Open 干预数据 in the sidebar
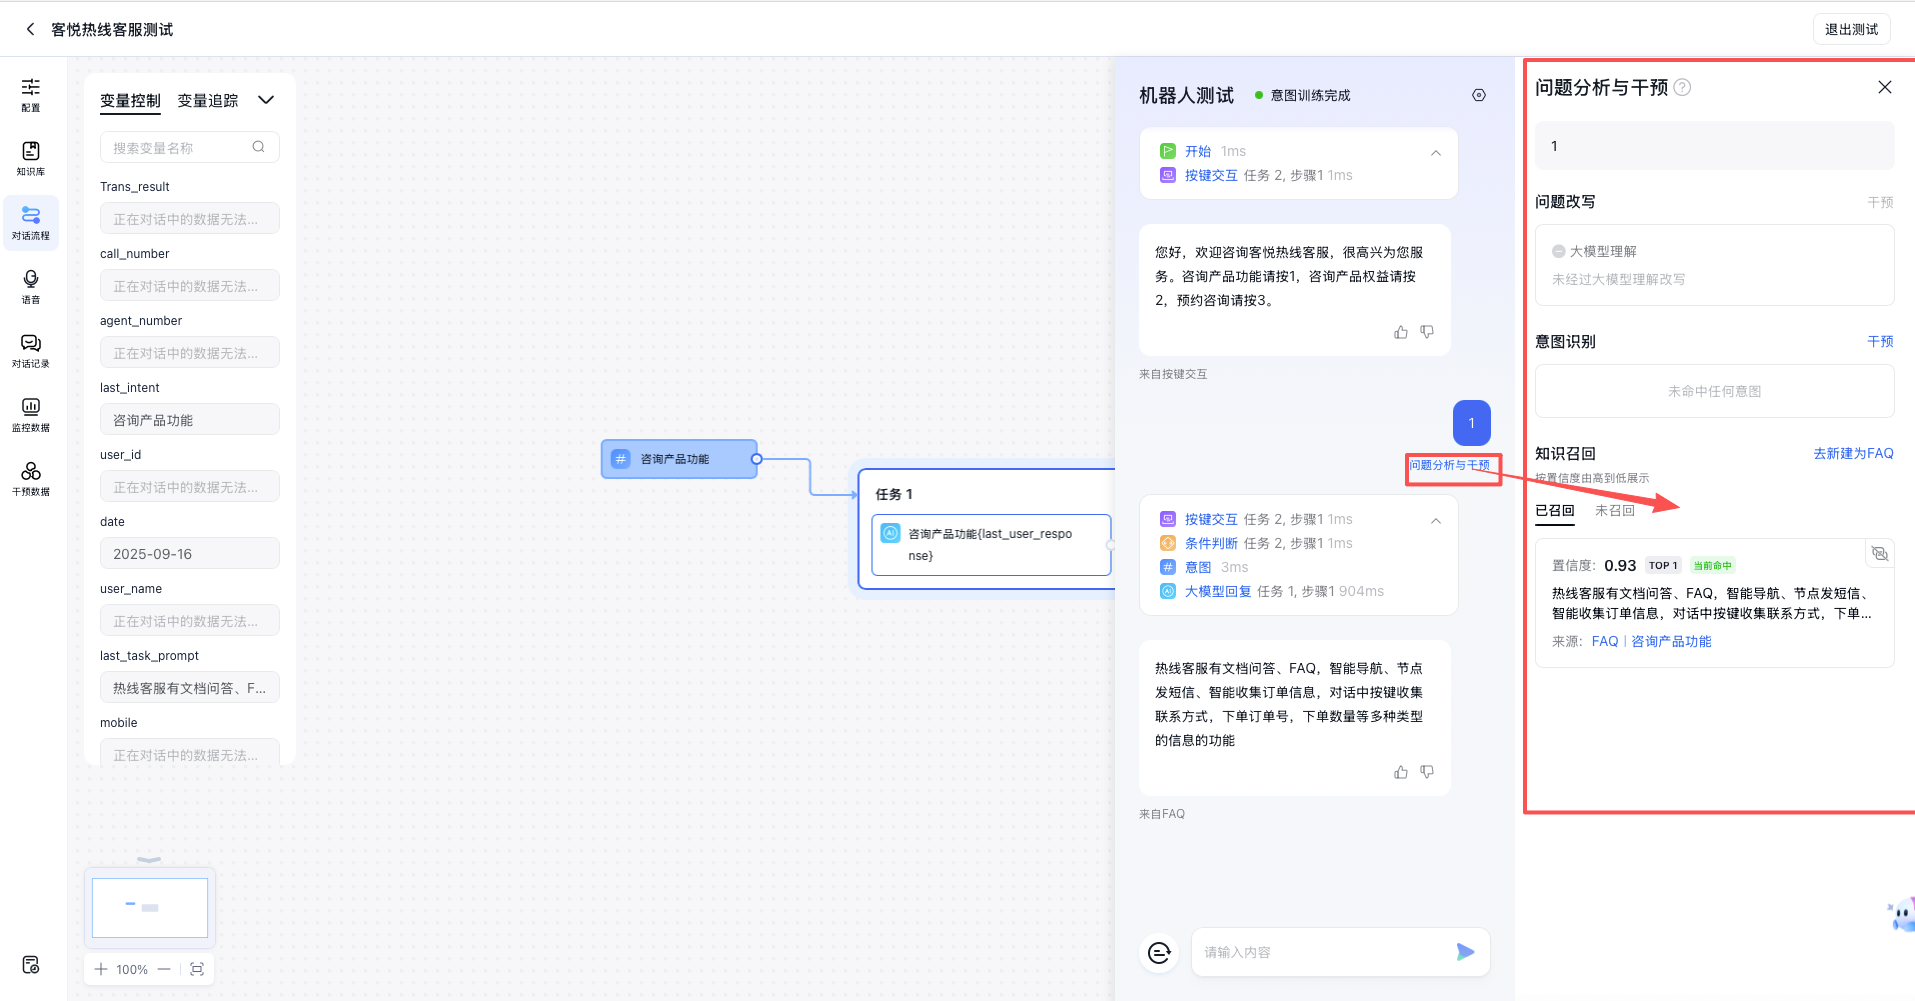The height and width of the screenshot is (1001, 1915). 31,477
